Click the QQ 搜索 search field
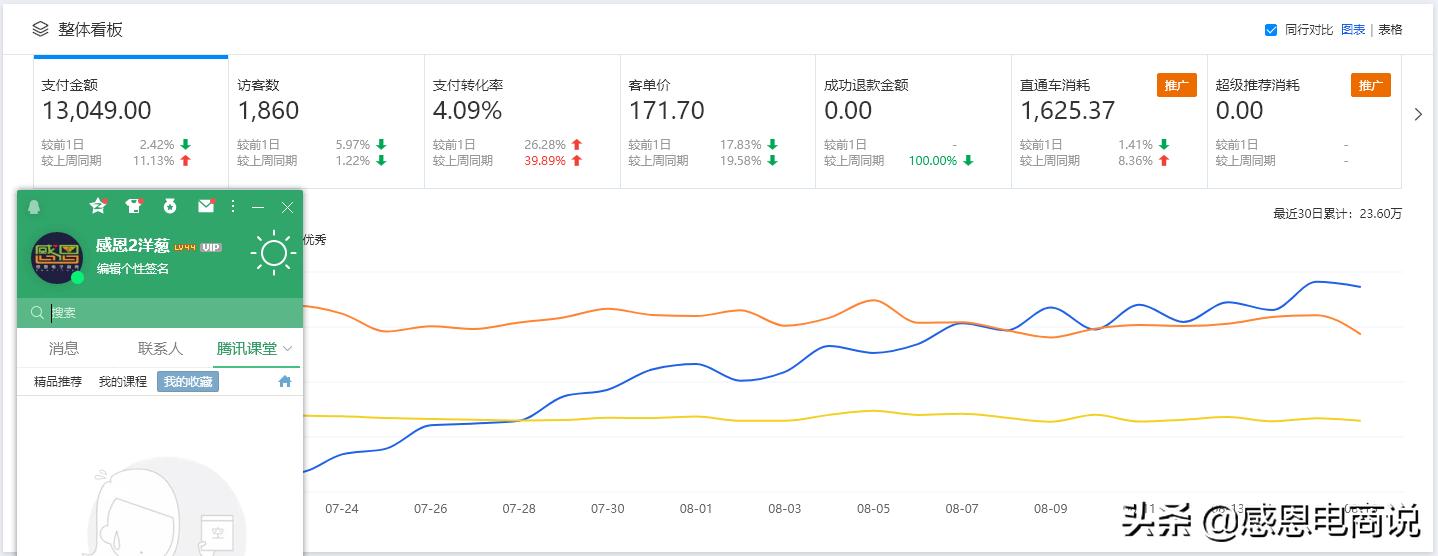Image resolution: width=1438 pixels, height=556 pixels. pyautogui.click(x=160, y=313)
